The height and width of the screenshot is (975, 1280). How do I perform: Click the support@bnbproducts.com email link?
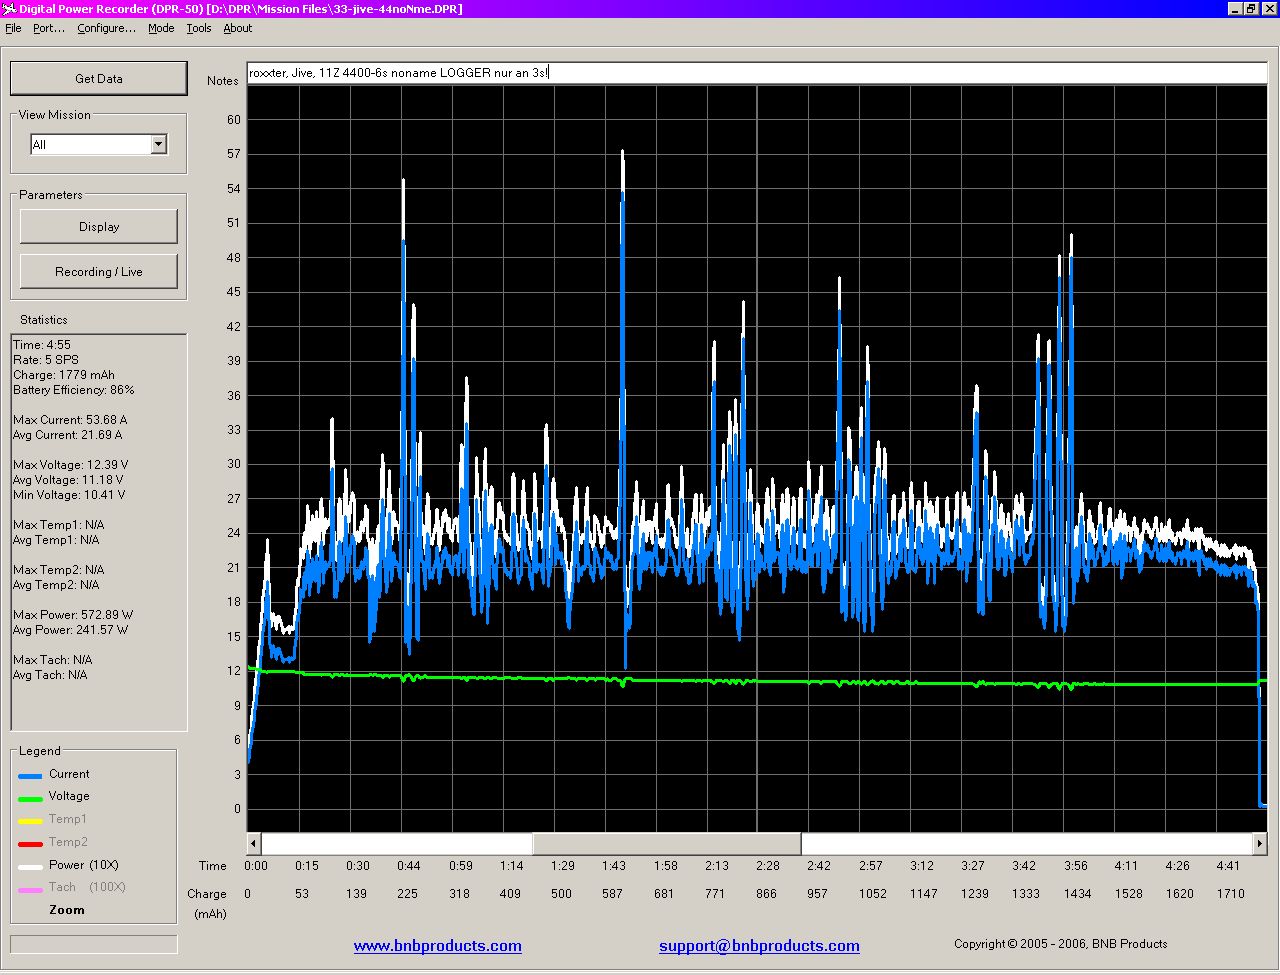(759, 946)
